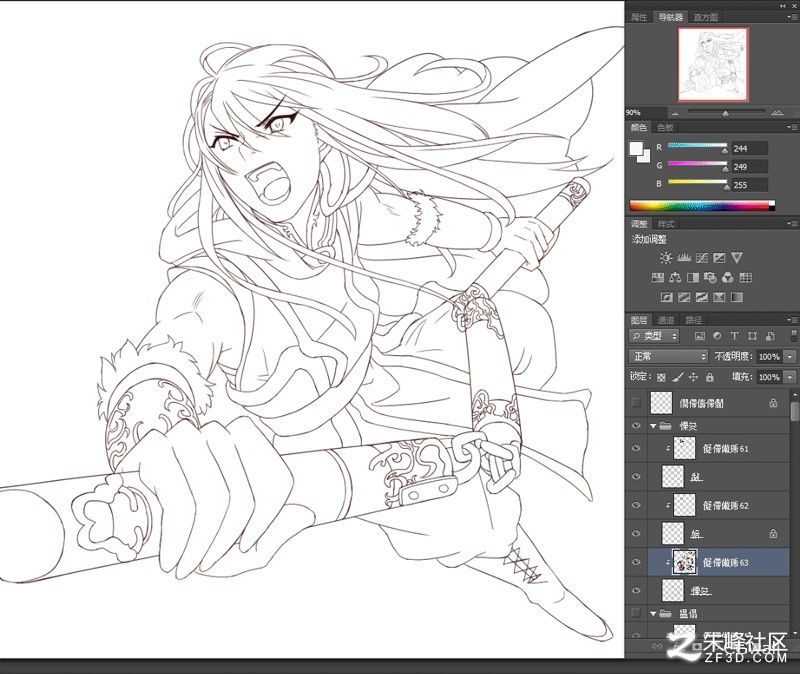
Task: Add an Invert adjustment layer
Action: tap(667, 297)
